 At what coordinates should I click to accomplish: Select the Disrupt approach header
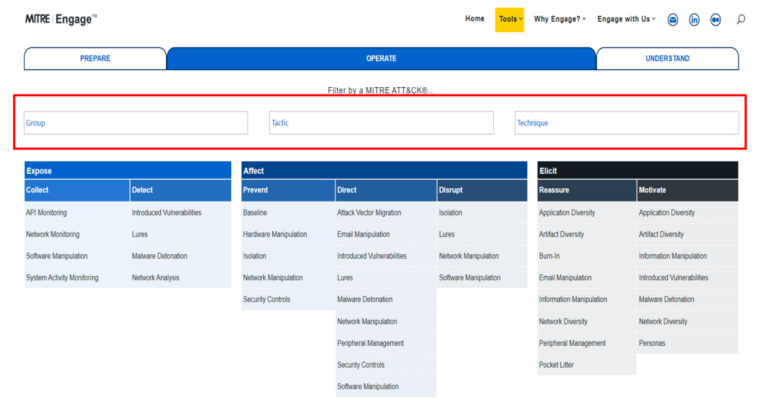point(482,190)
